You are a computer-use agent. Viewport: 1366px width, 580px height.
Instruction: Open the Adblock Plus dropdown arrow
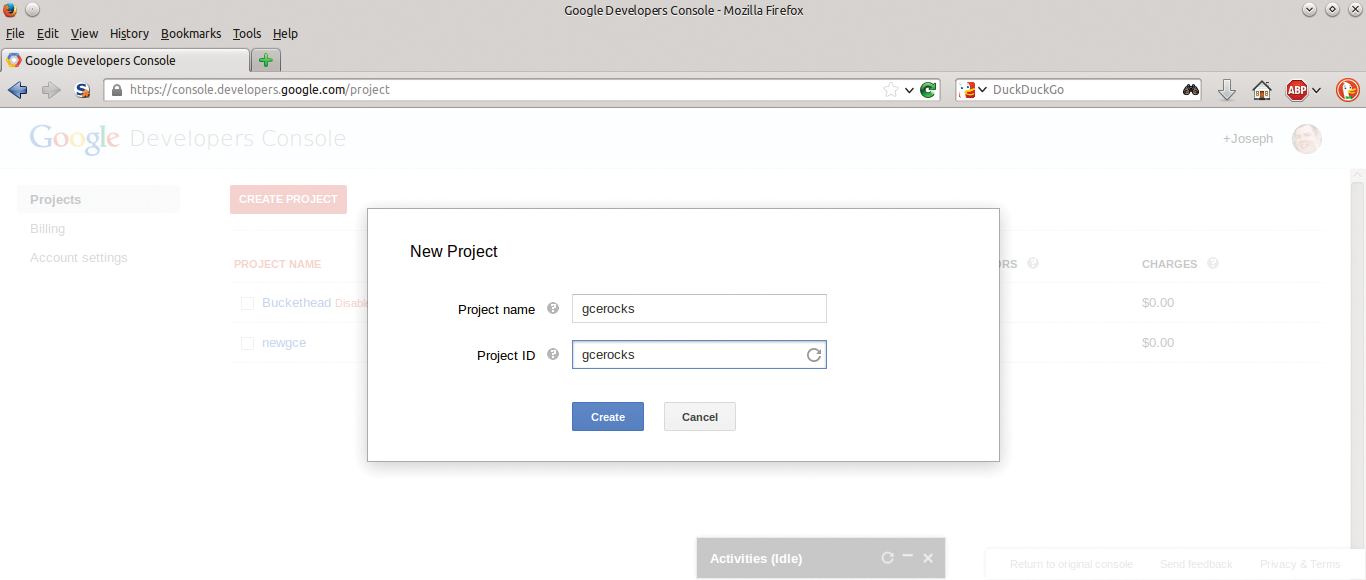(x=1317, y=90)
